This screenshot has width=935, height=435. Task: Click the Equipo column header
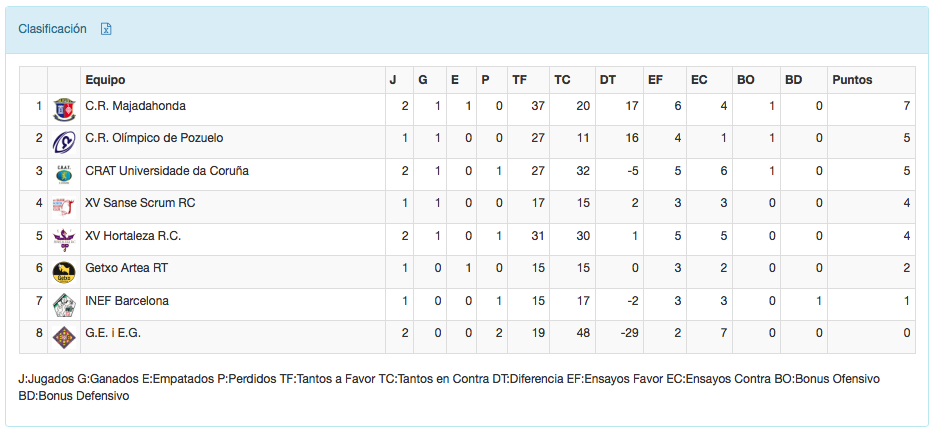tap(105, 80)
